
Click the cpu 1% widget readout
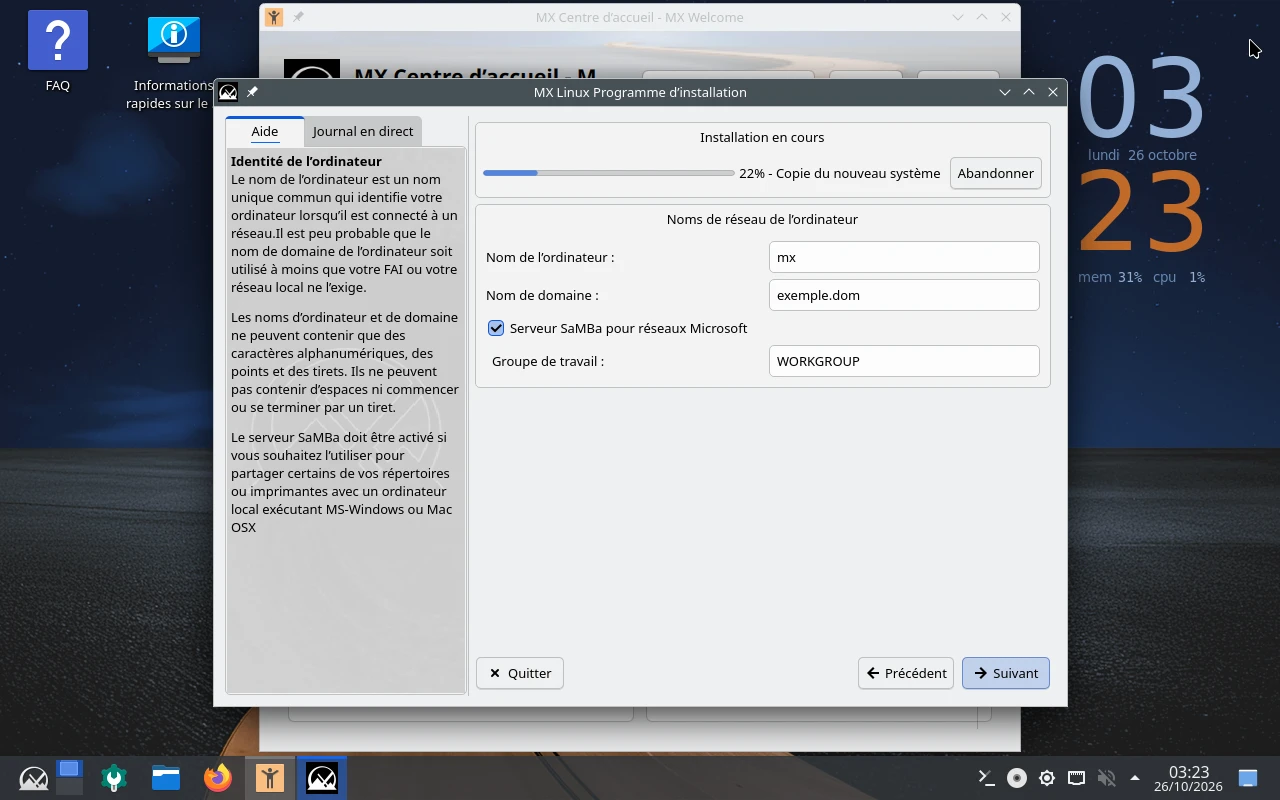coord(1179,277)
